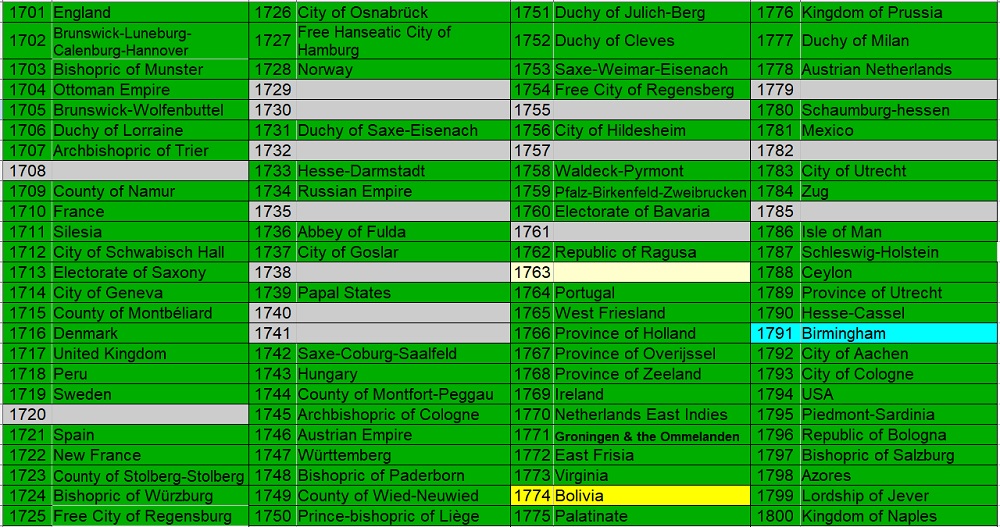Click the Palatinate cell
1000x527 pixels.
(651, 516)
